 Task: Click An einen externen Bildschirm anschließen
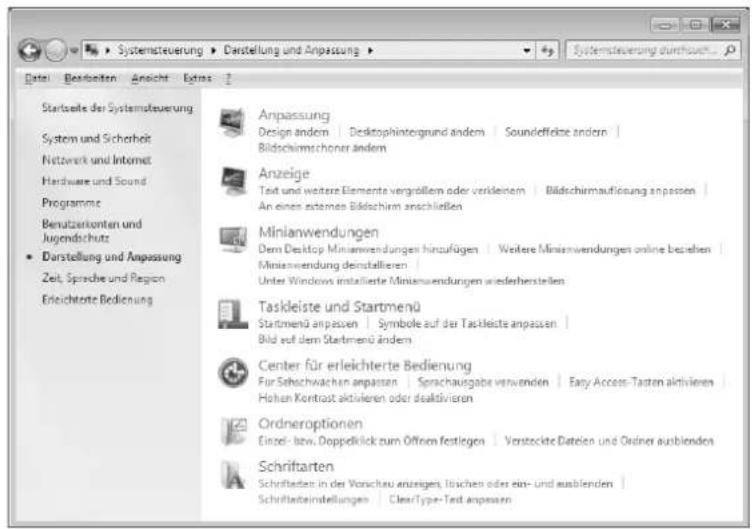[360, 206]
